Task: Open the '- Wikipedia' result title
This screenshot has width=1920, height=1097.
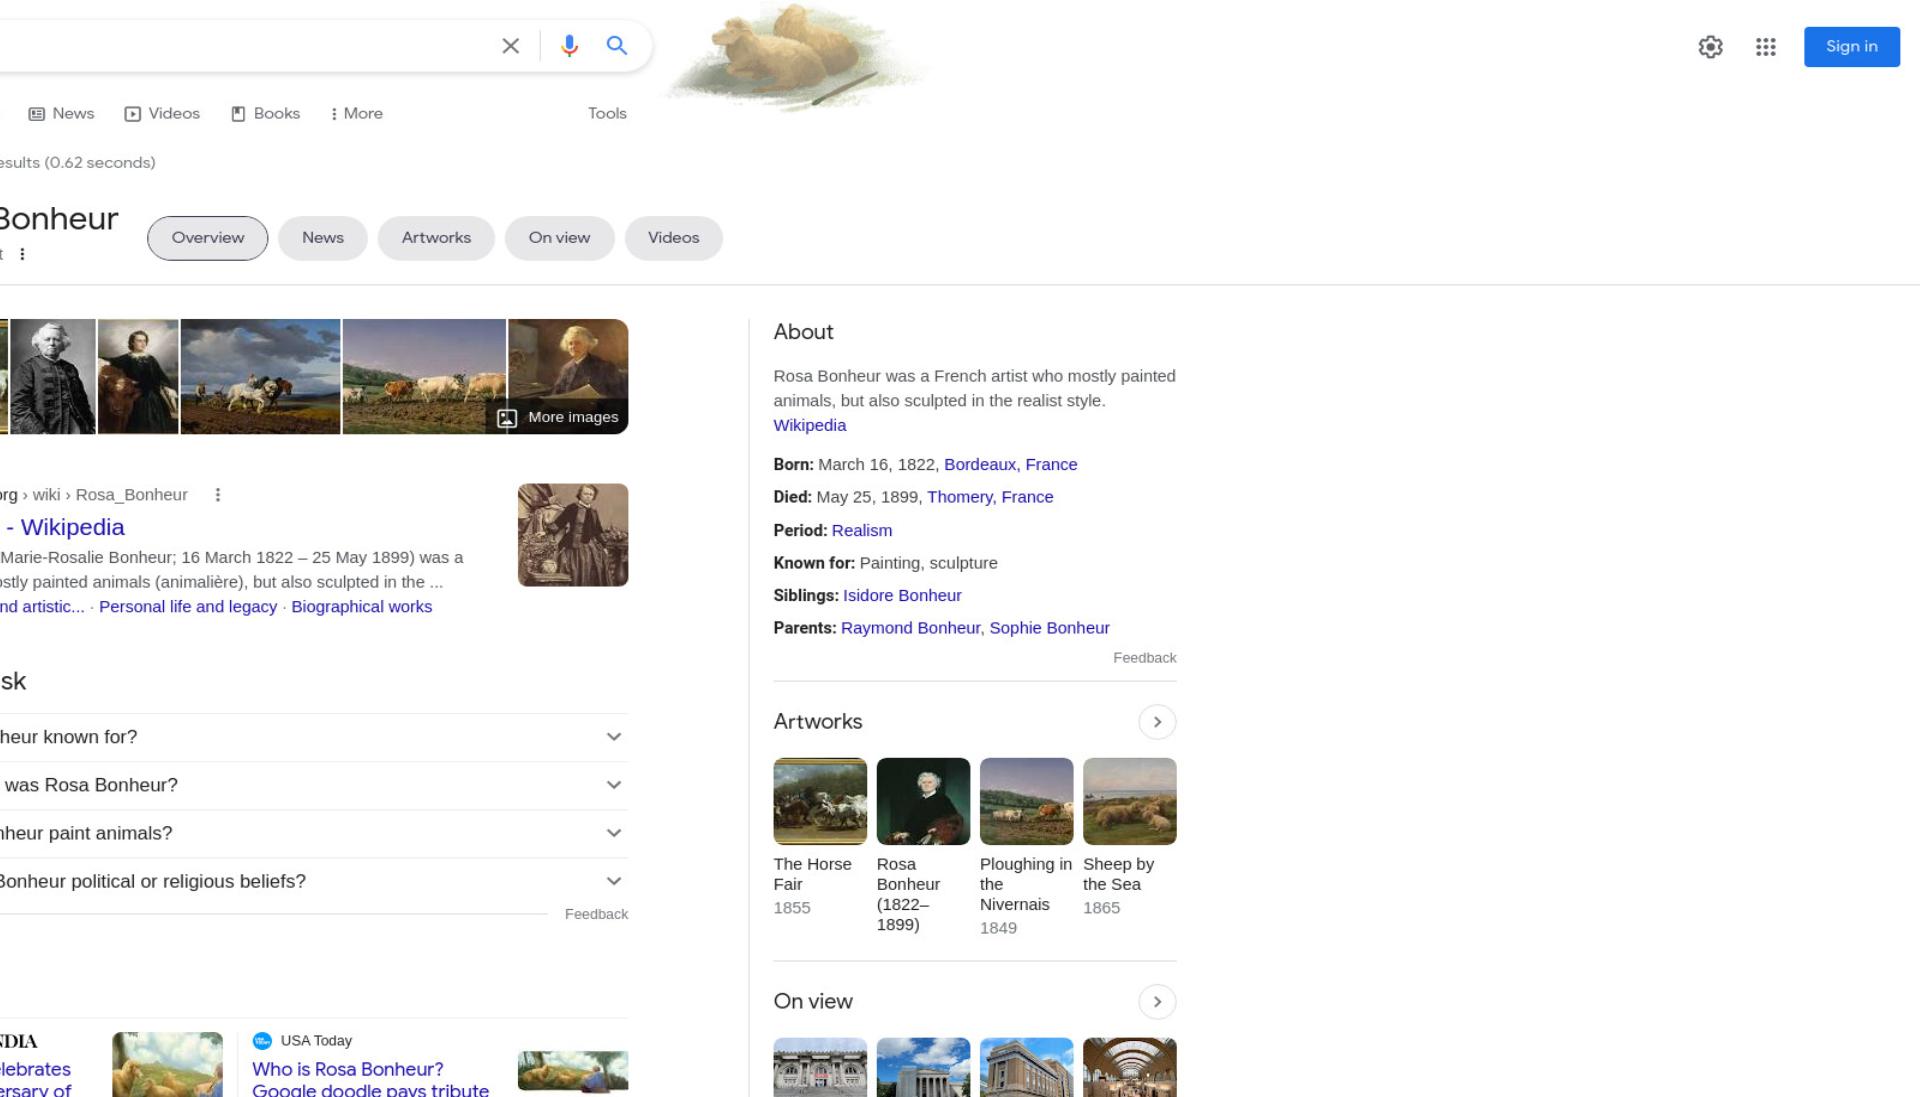Action: tap(65, 527)
